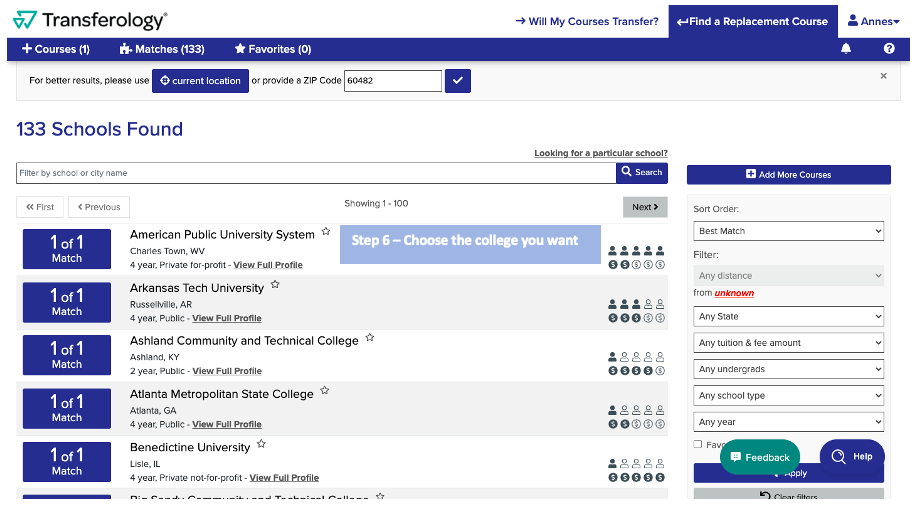Open the Any State dropdown

[788, 316]
